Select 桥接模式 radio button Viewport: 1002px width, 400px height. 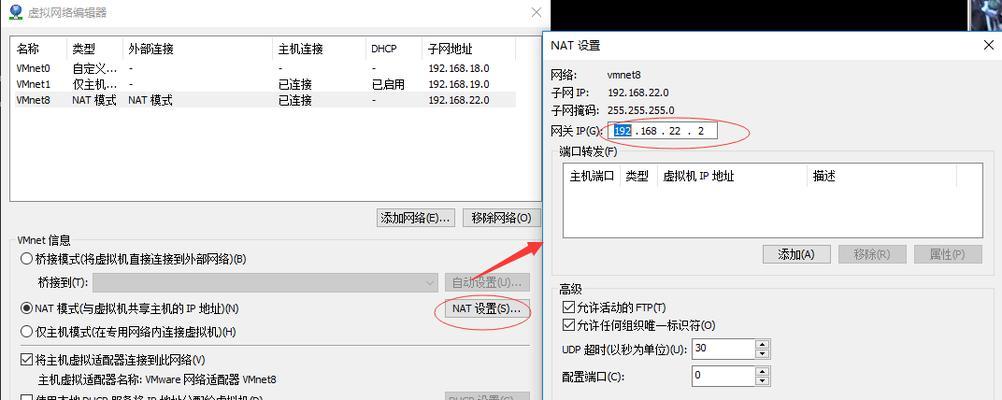tap(27, 259)
